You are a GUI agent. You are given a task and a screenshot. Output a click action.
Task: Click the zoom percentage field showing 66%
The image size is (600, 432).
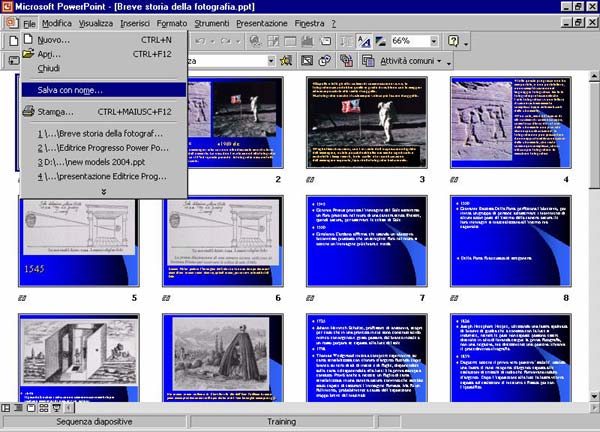click(x=410, y=41)
